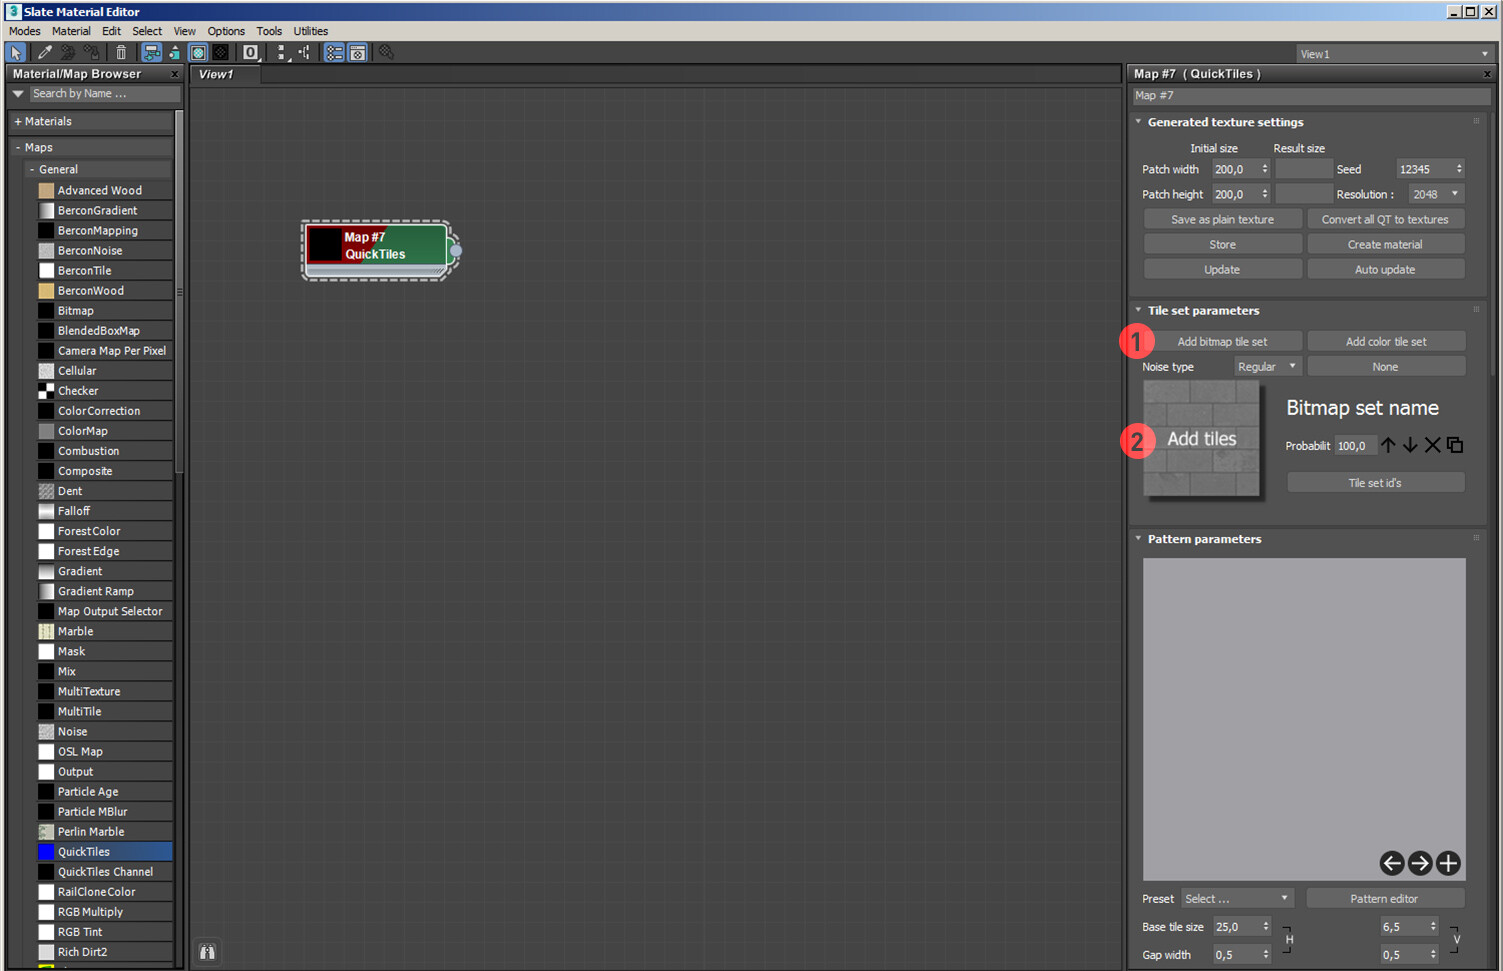Image resolution: width=1503 pixels, height=971 pixels.
Task: Click the Delete Selected trash icon
Action: pyautogui.click(x=121, y=53)
